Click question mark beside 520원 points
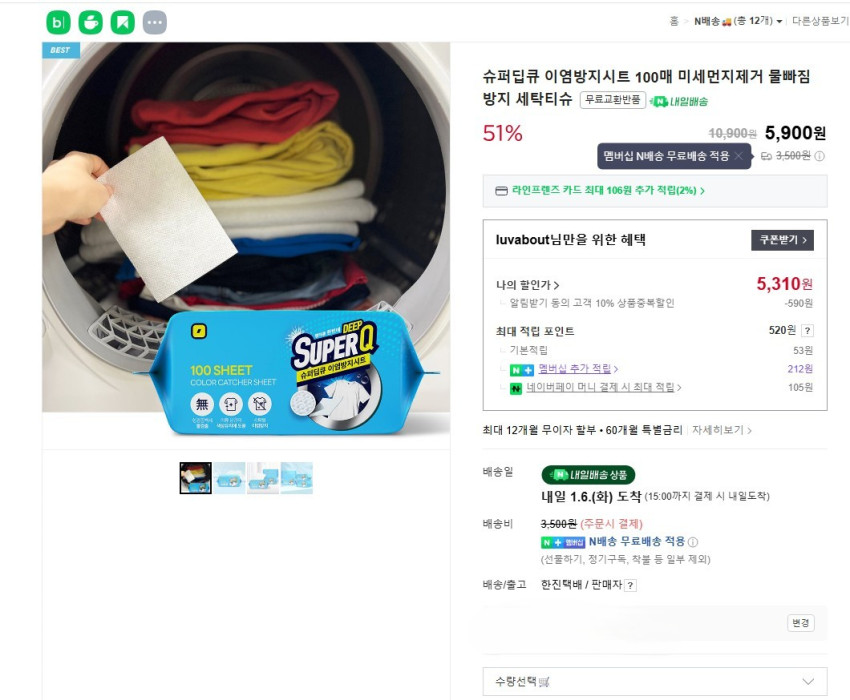 [x=807, y=331]
